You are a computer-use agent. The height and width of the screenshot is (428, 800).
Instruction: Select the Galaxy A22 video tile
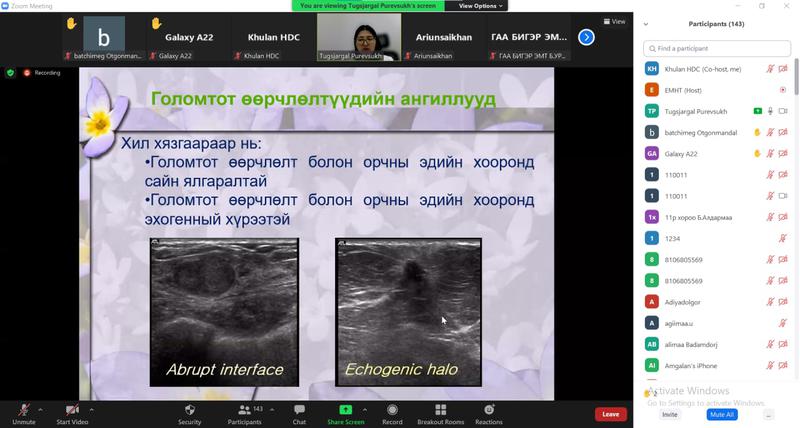coord(189,37)
